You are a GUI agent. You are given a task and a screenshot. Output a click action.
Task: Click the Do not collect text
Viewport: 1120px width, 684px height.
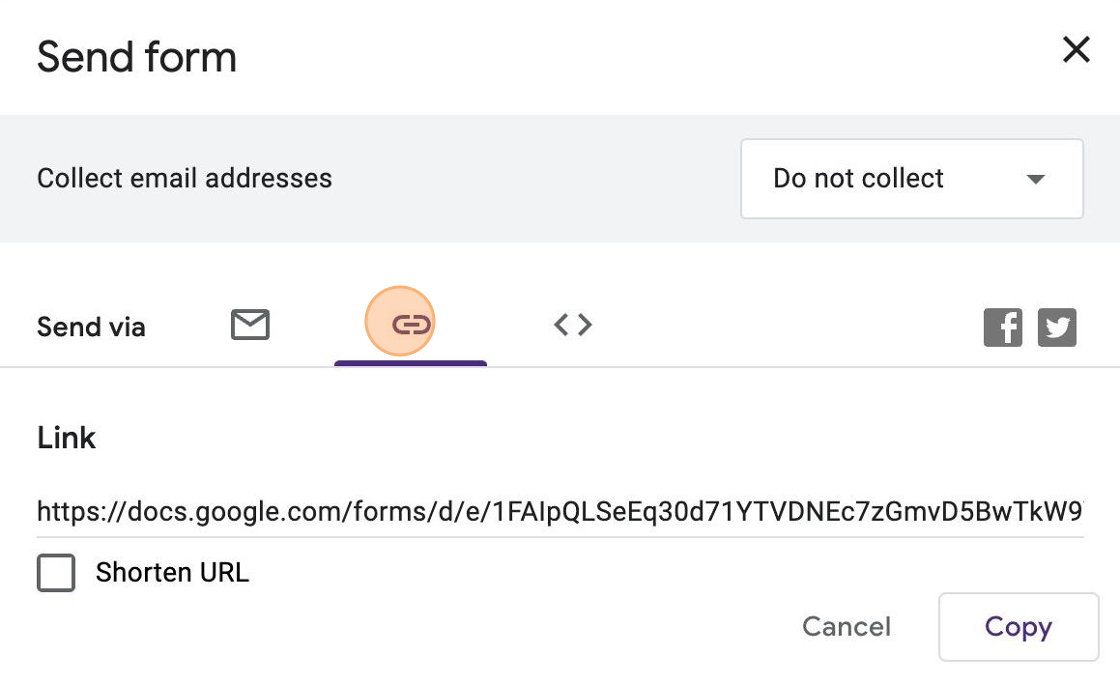858,179
